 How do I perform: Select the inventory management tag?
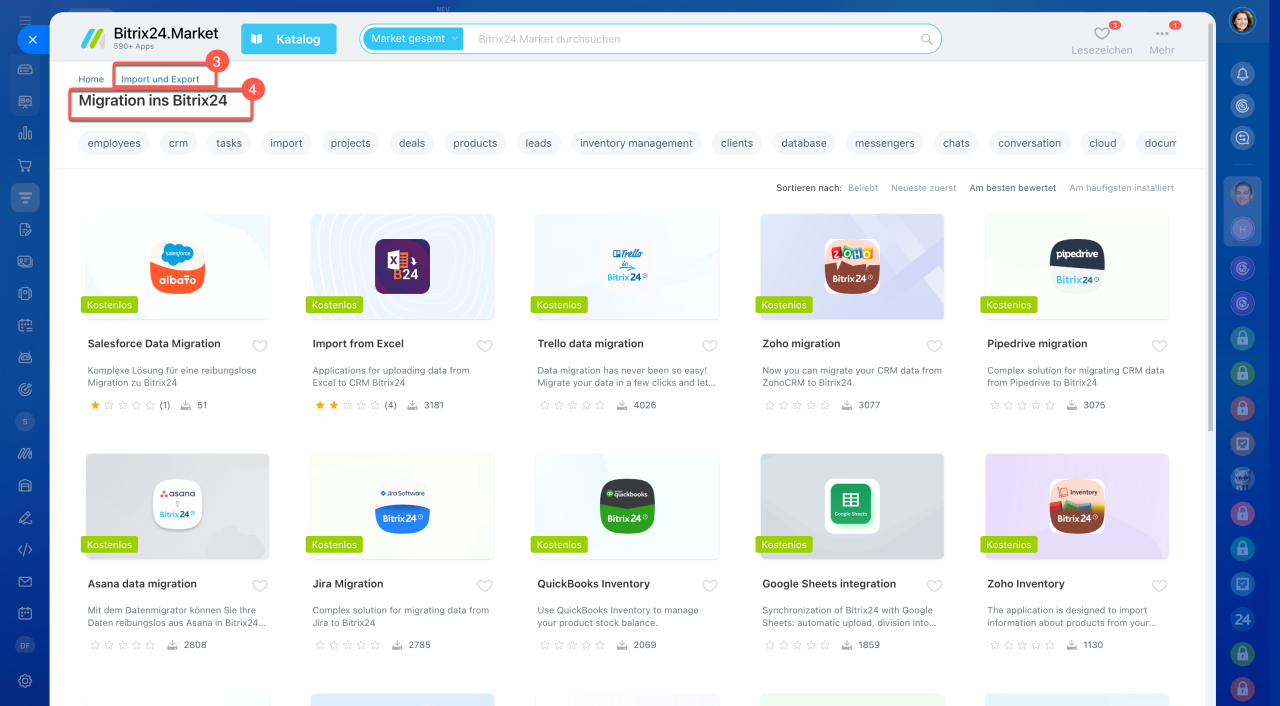click(637, 143)
